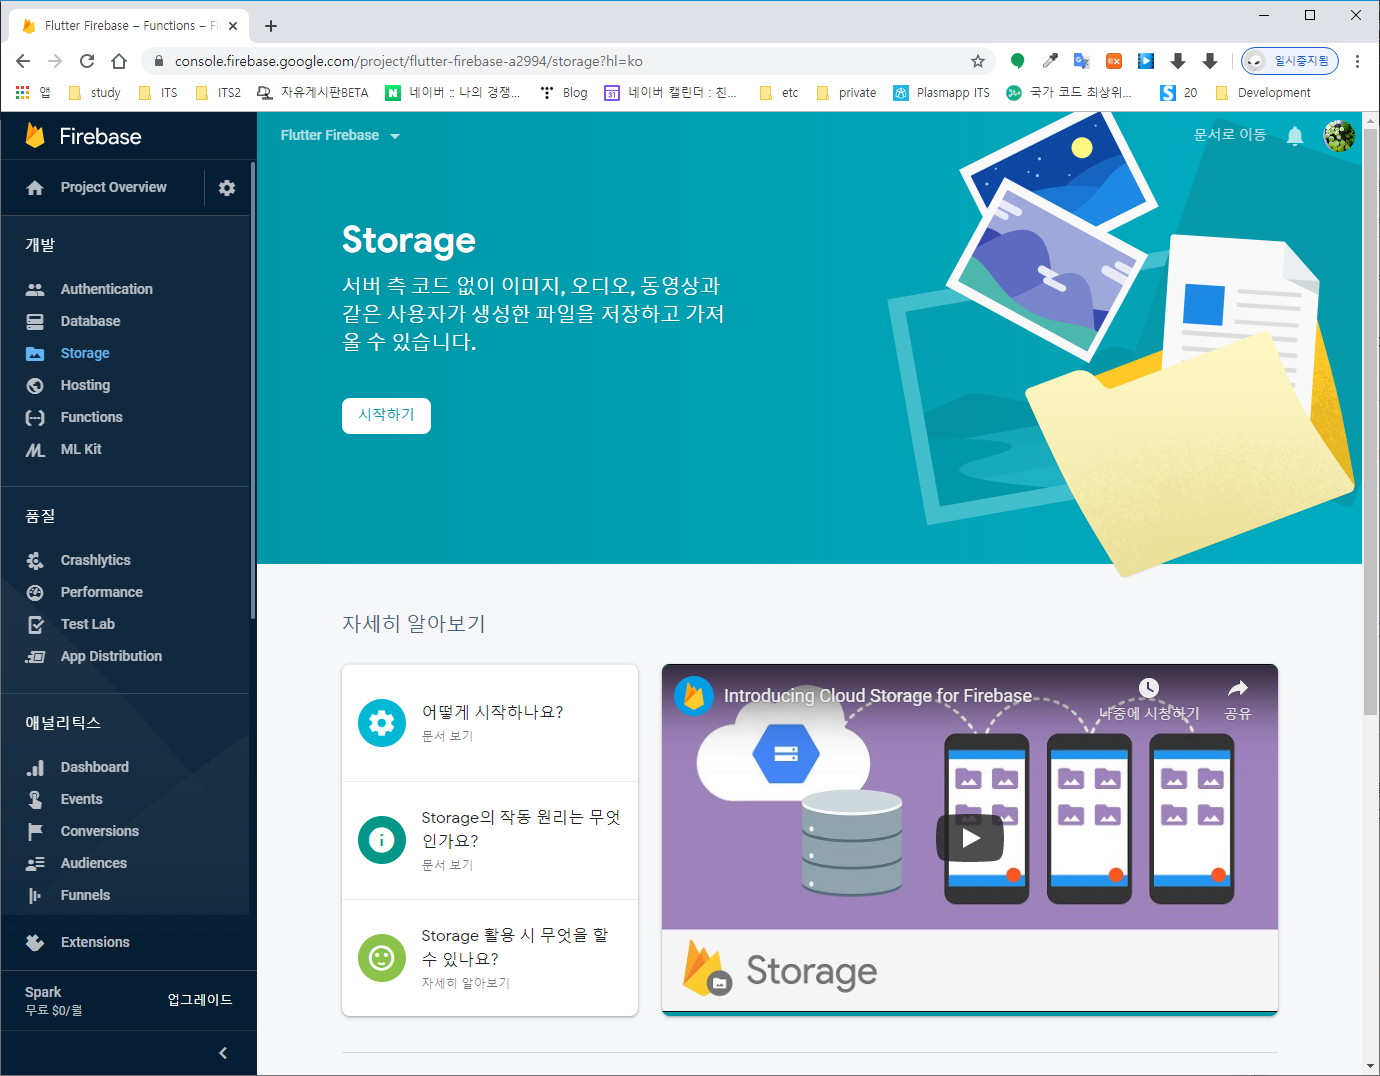Click the 시작하기 get started button
Screen dimensions: 1380x1076
tap(386, 416)
